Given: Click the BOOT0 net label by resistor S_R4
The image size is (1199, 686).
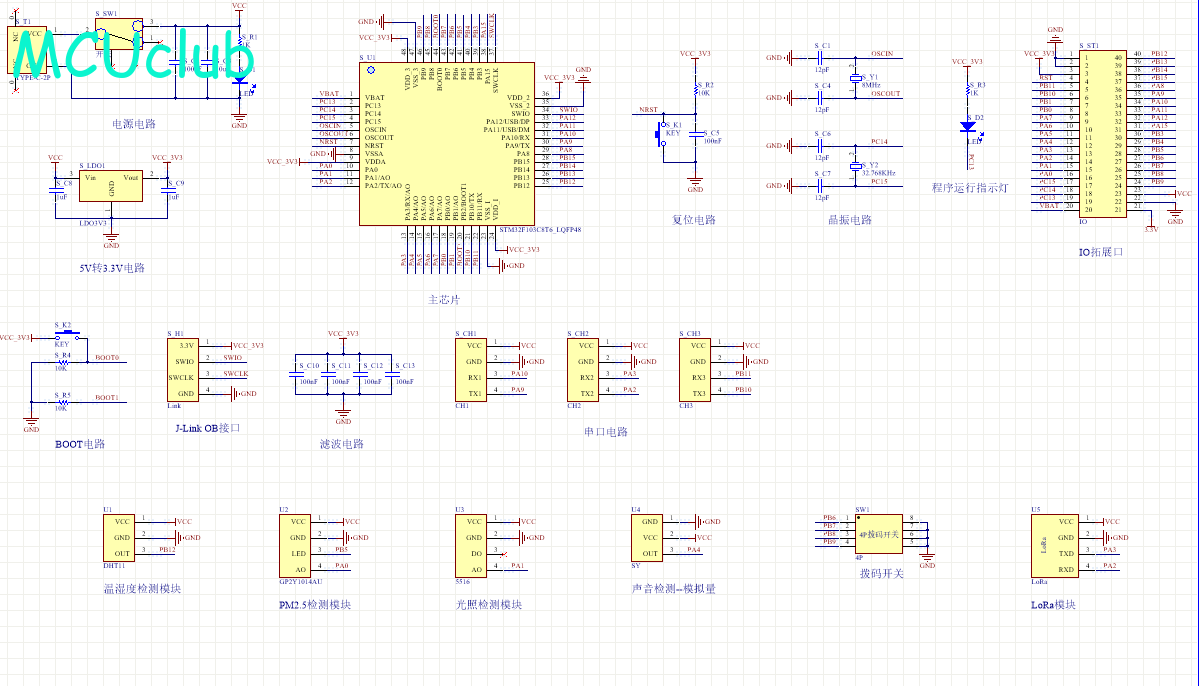Looking at the screenshot, I should (107, 357).
